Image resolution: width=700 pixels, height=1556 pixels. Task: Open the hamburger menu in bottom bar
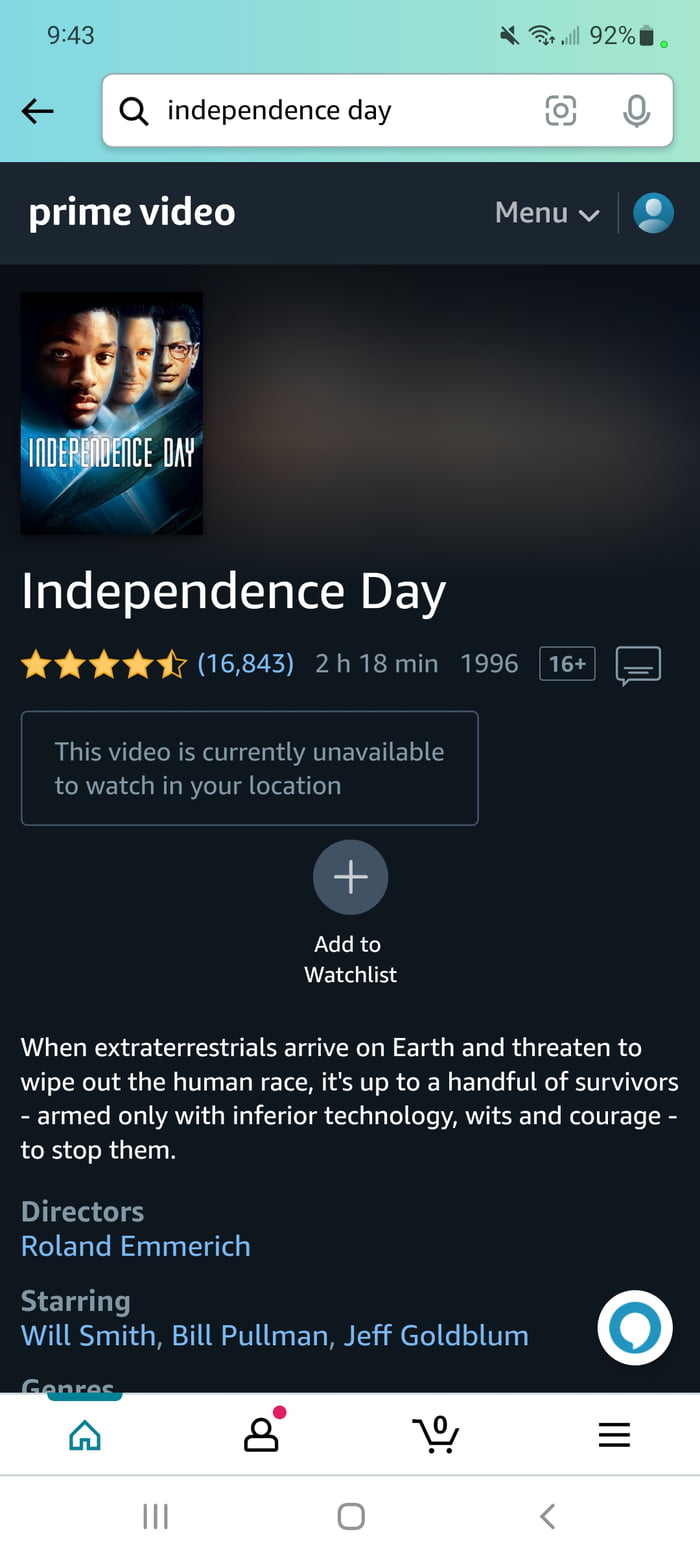pyautogui.click(x=614, y=1435)
